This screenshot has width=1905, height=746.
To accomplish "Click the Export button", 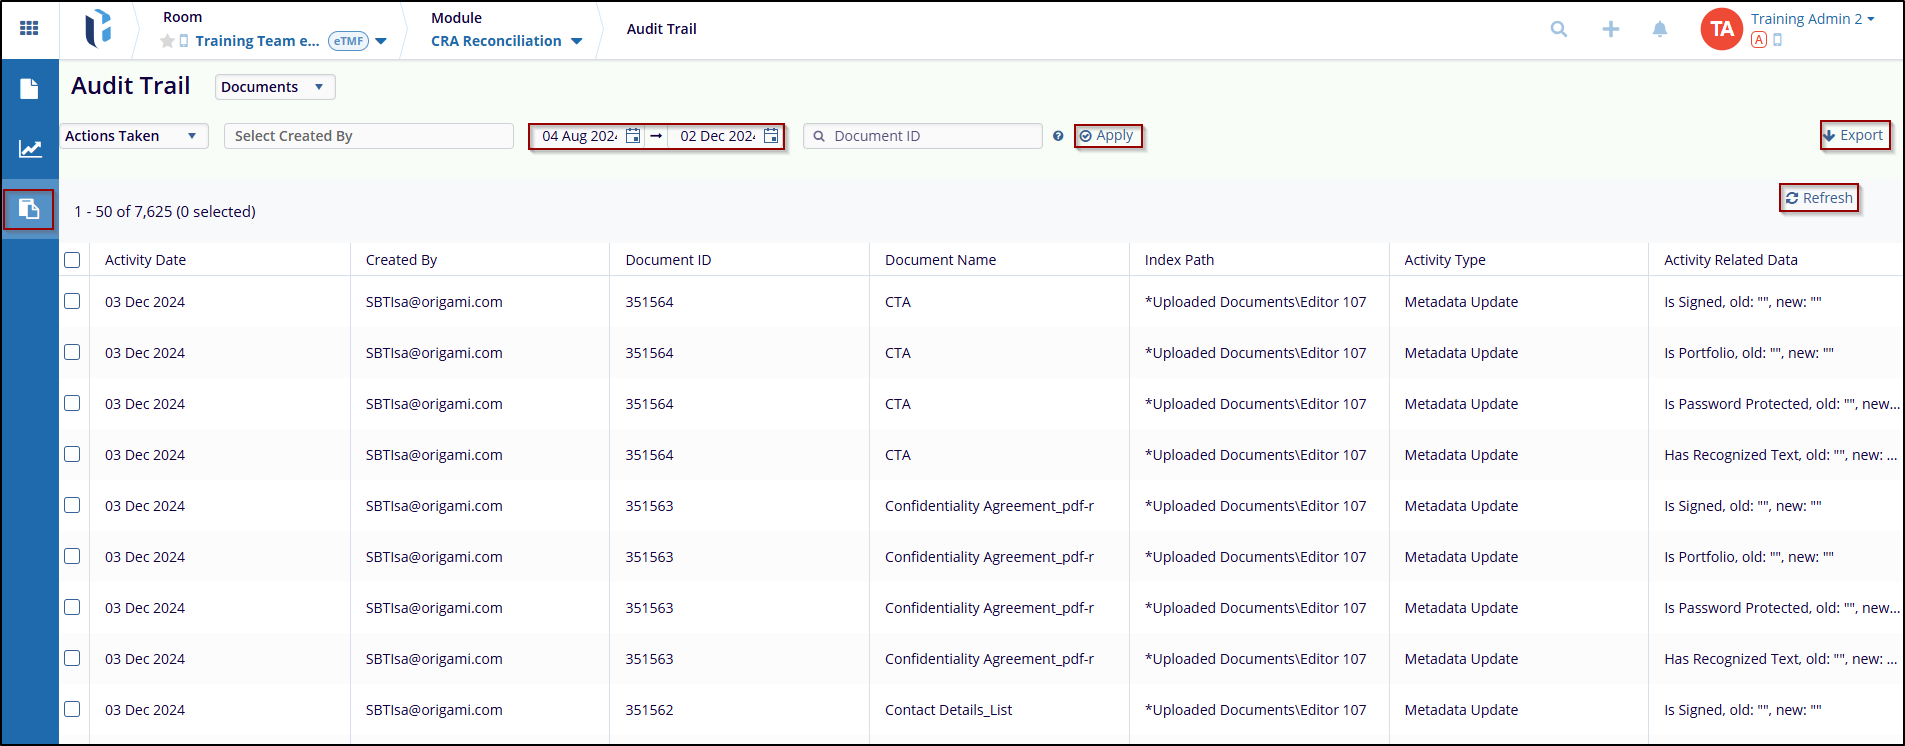I will (1854, 135).
